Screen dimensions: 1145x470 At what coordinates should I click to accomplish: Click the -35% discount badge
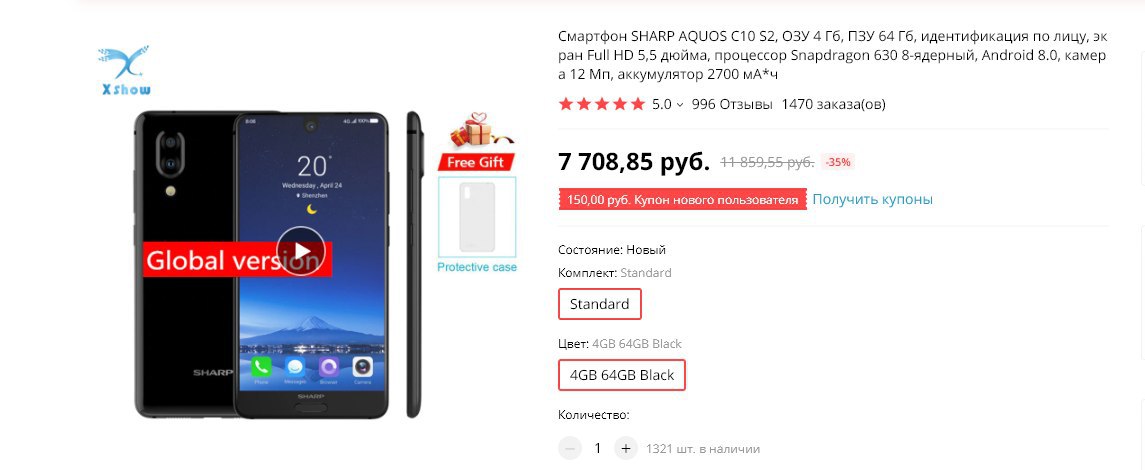838,162
